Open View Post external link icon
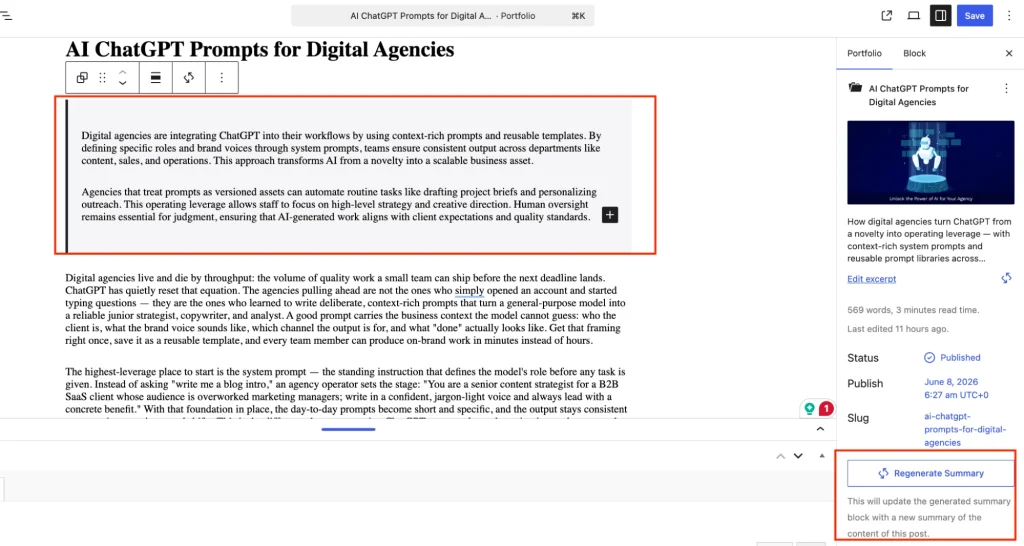Screen dimensions: 1024x546 coord(886,16)
